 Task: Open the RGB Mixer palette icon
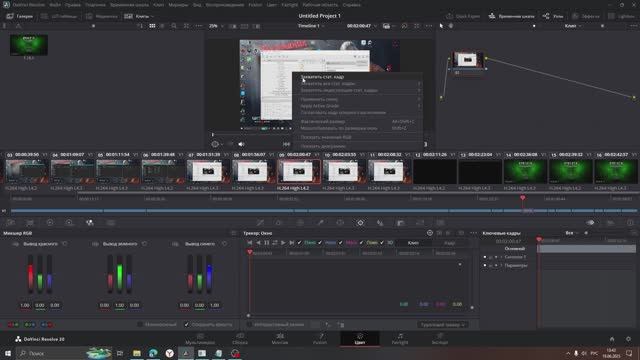tap(90, 222)
